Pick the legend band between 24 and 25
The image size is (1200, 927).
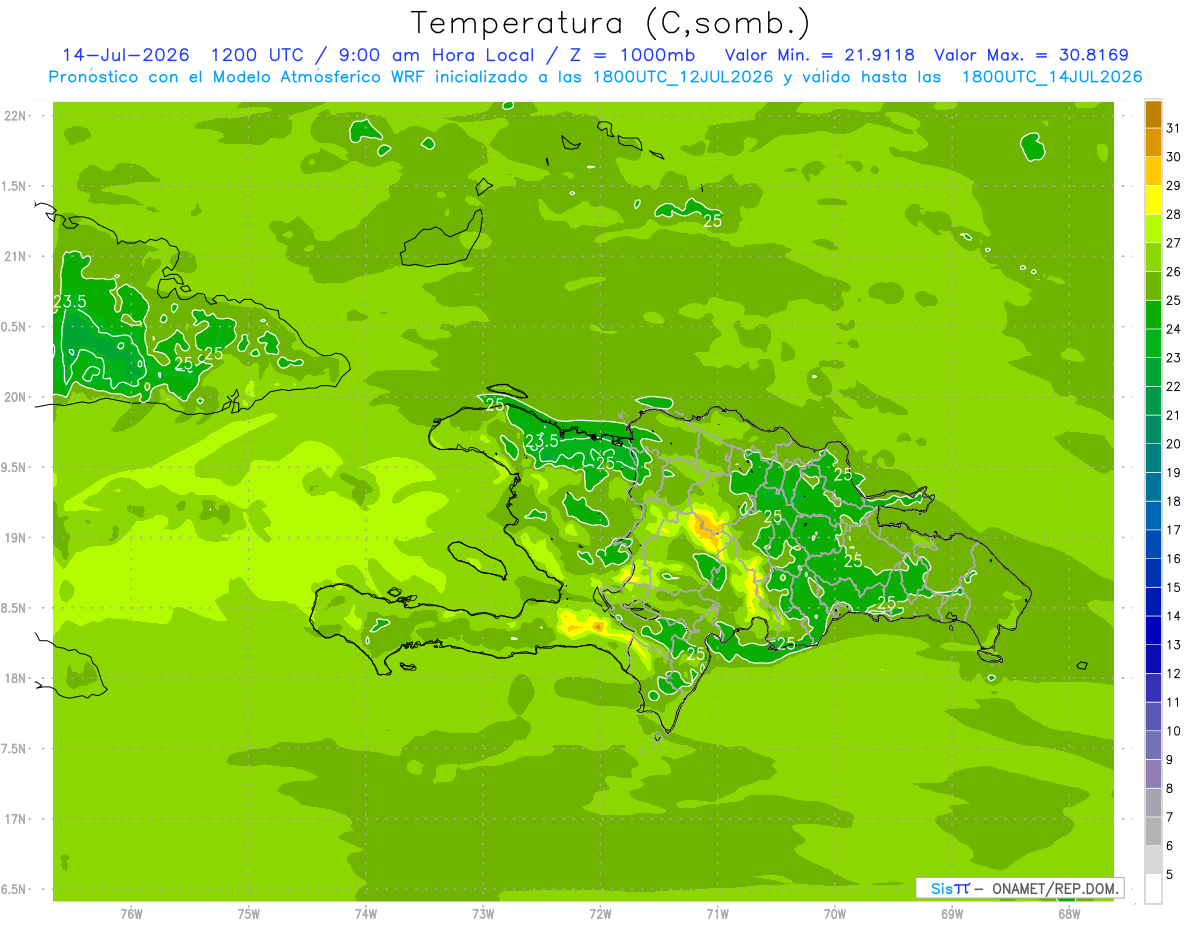pos(1153,314)
